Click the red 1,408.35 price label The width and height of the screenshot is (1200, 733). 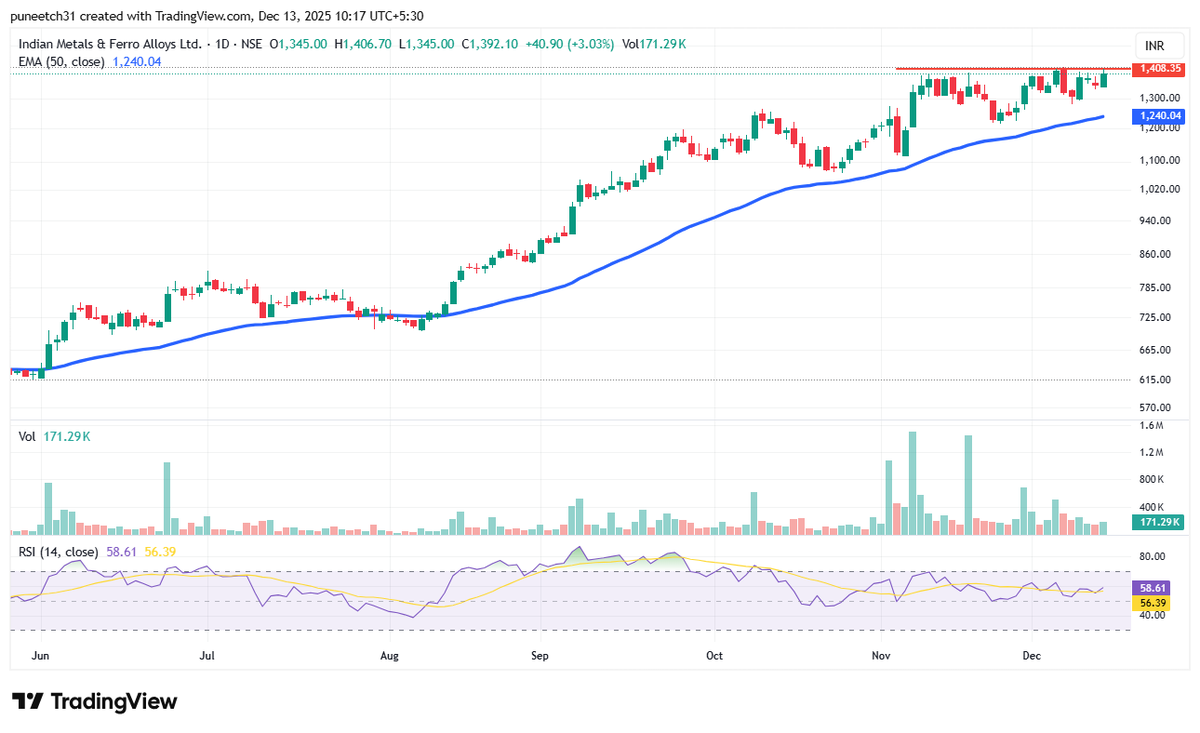point(1157,69)
